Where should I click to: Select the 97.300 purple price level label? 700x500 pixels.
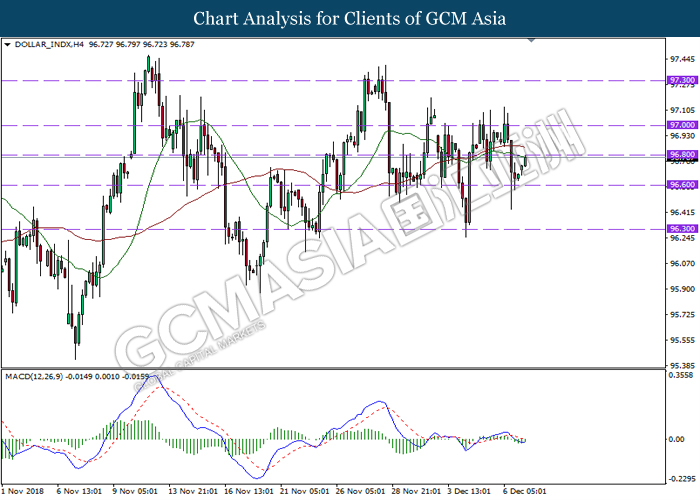pos(682,80)
